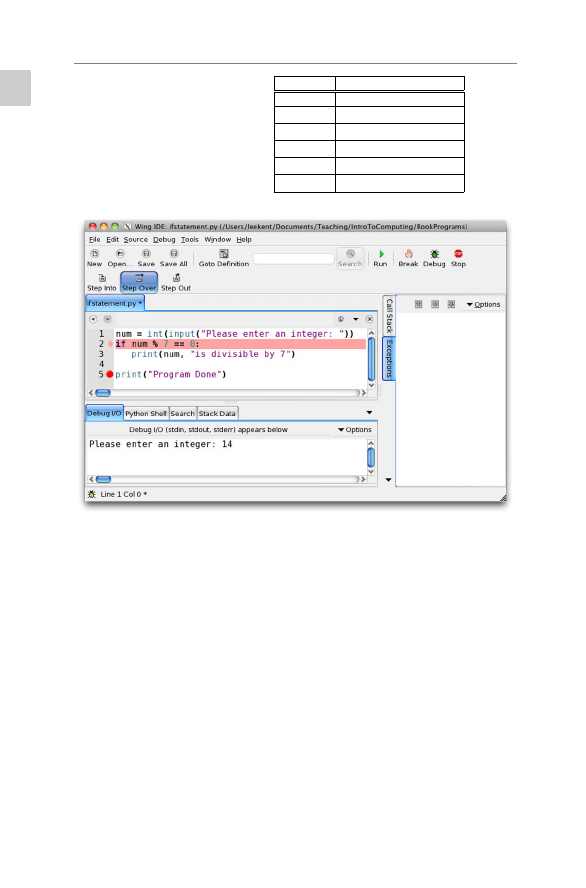Click the Step Out icon
The width and height of the screenshot is (586, 888).
tap(176, 278)
